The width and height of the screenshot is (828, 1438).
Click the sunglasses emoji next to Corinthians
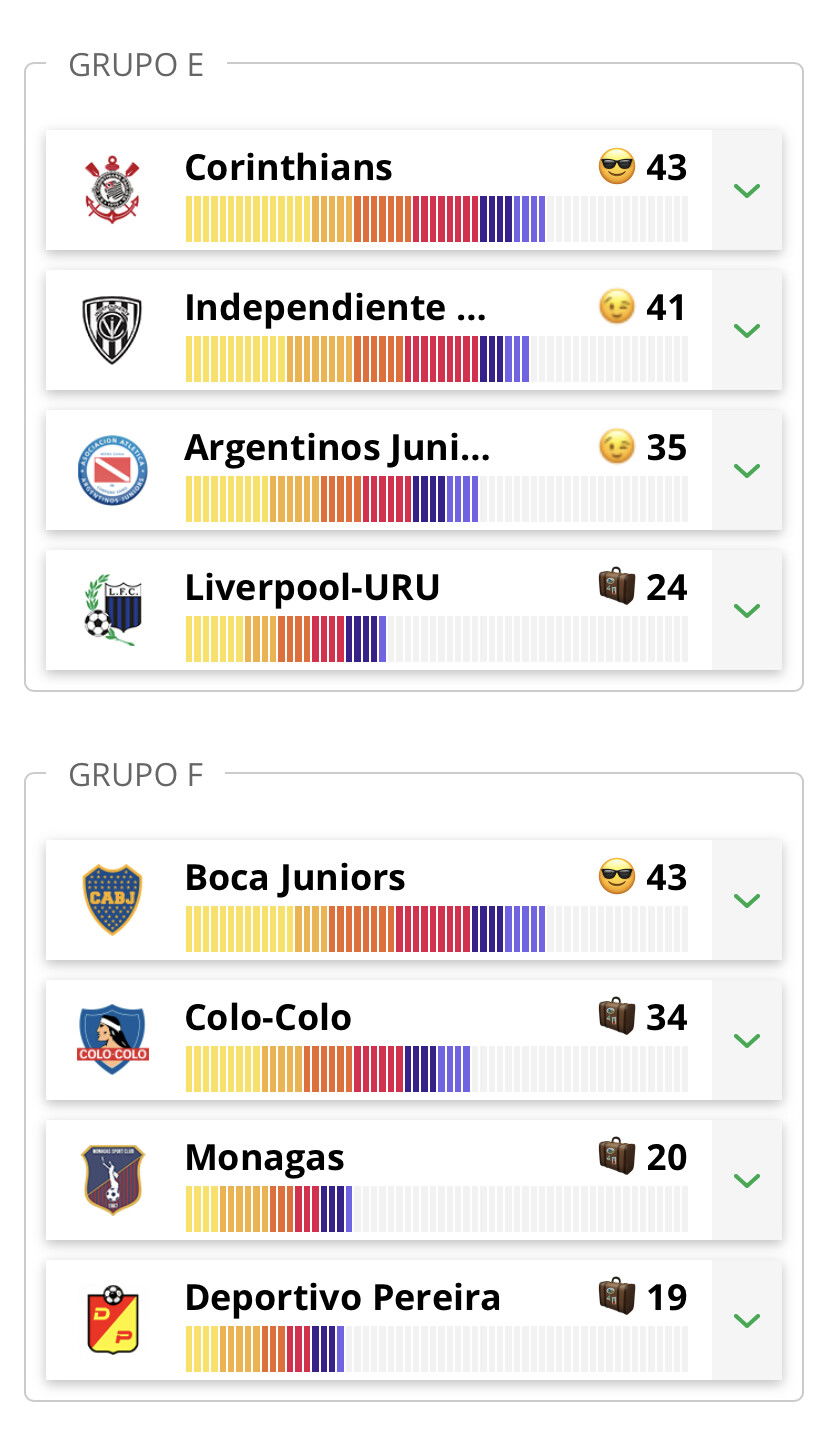pyautogui.click(x=617, y=167)
